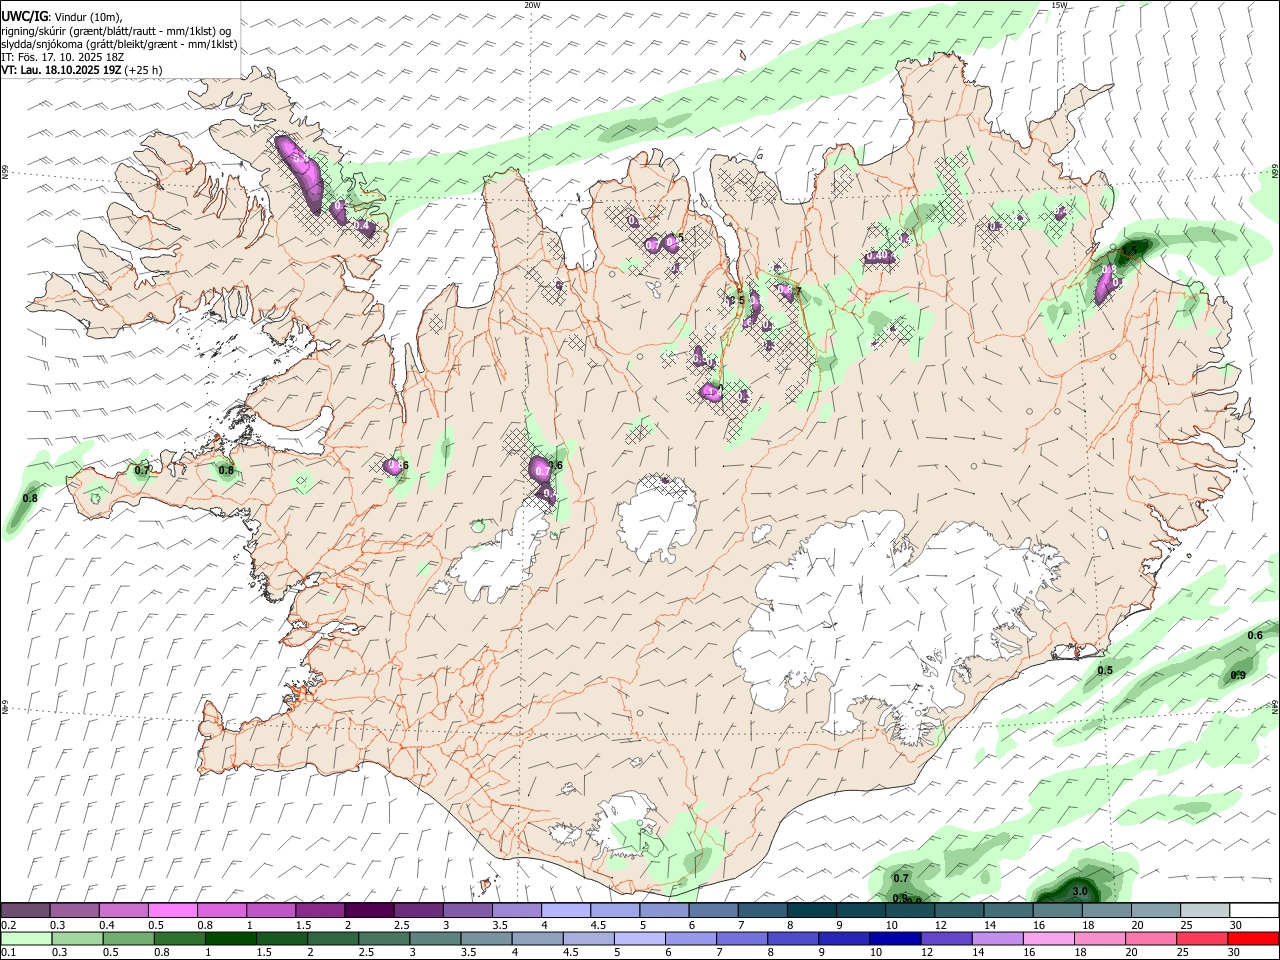Click the violet 14 swatch in the lower legend row
Image resolution: width=1280 pixels, height=960 pixels.
[998, 938]
